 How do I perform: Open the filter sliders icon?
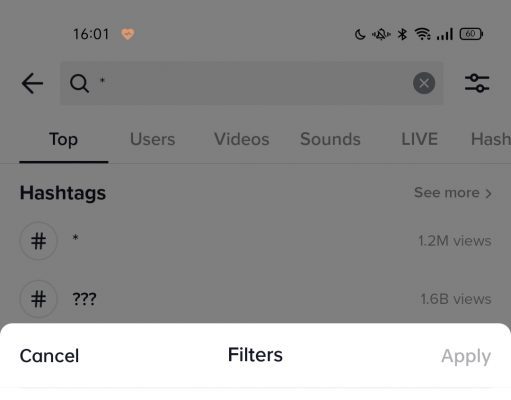(477, 83)
